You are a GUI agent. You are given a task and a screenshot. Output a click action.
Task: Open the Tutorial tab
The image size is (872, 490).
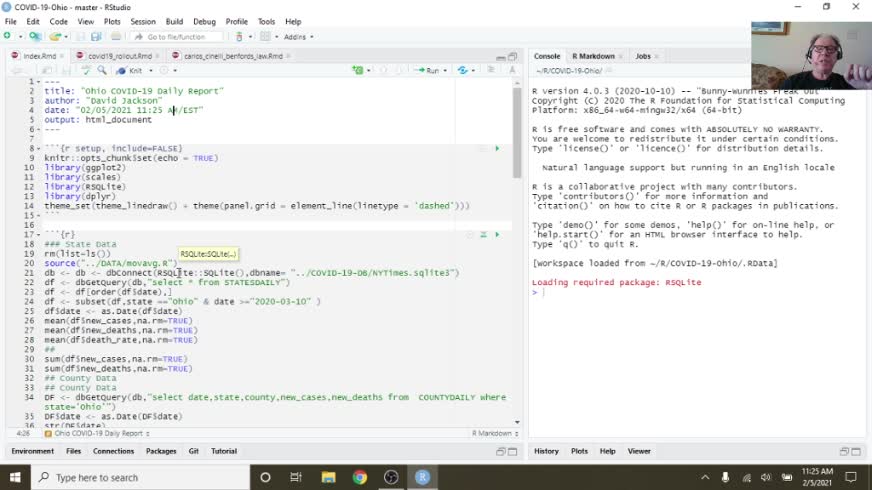pos(224,451)
